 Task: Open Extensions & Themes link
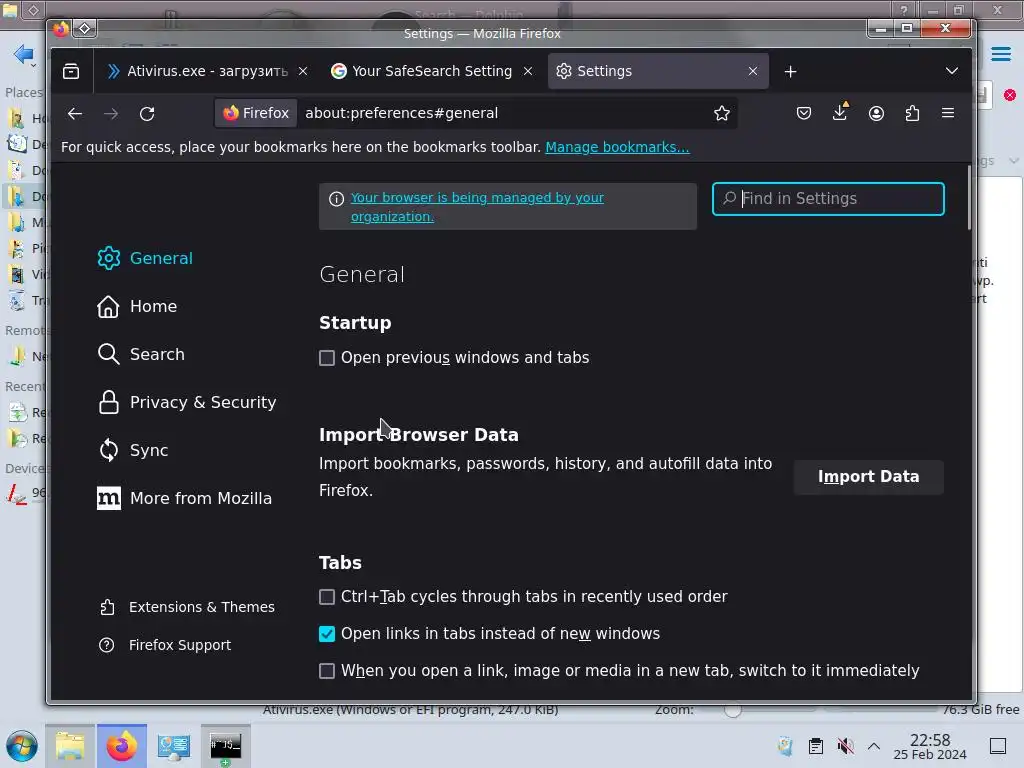[x=187, y=607]
